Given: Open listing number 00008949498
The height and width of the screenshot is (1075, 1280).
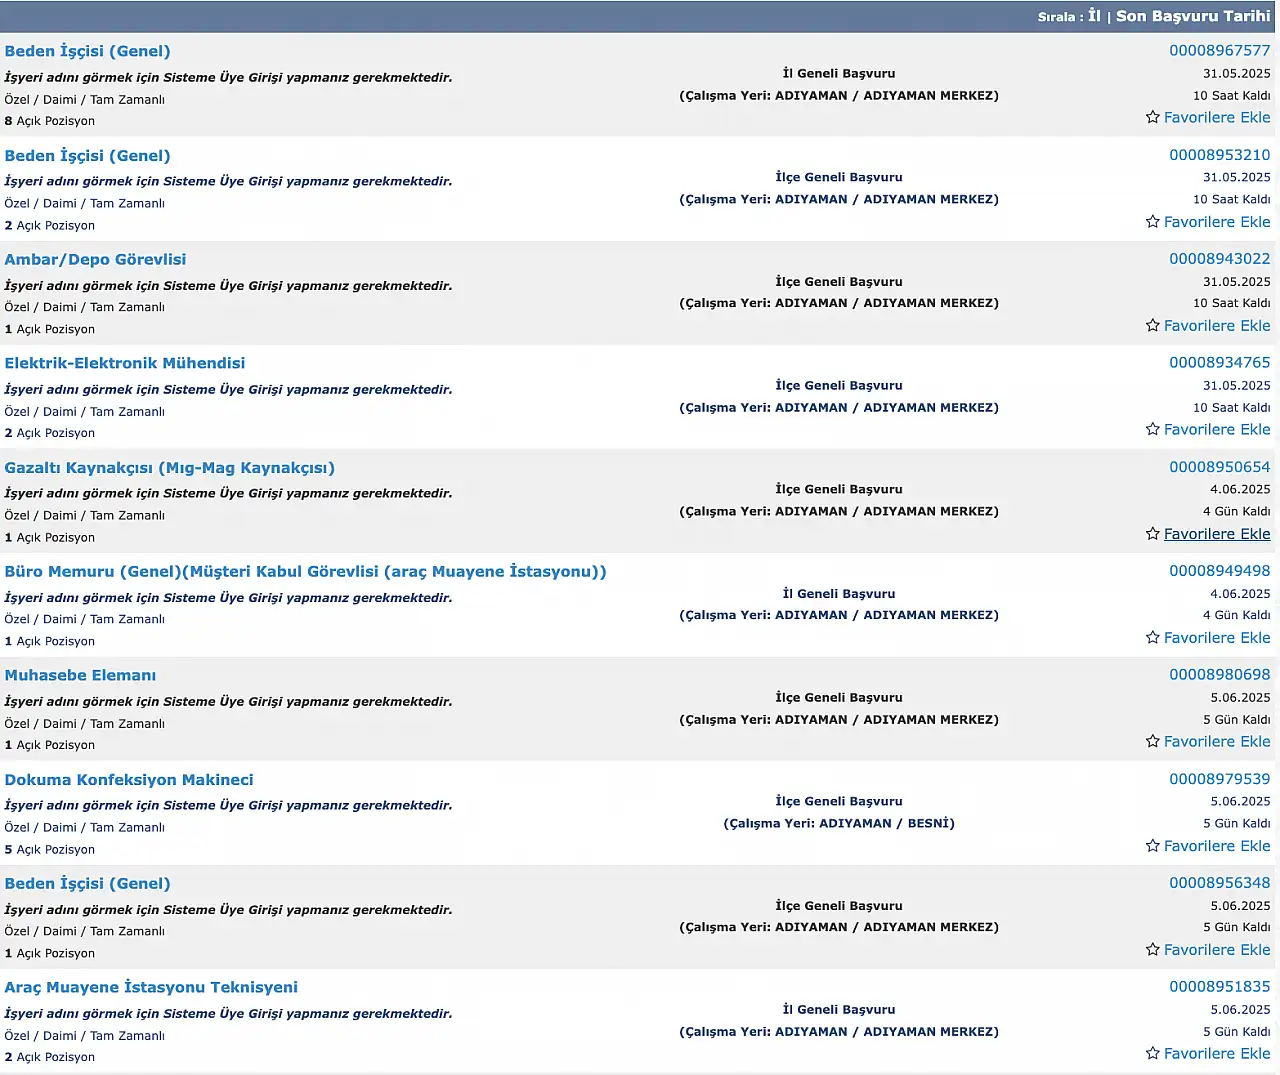Looking at the screenshot, I should point(1220,570).
